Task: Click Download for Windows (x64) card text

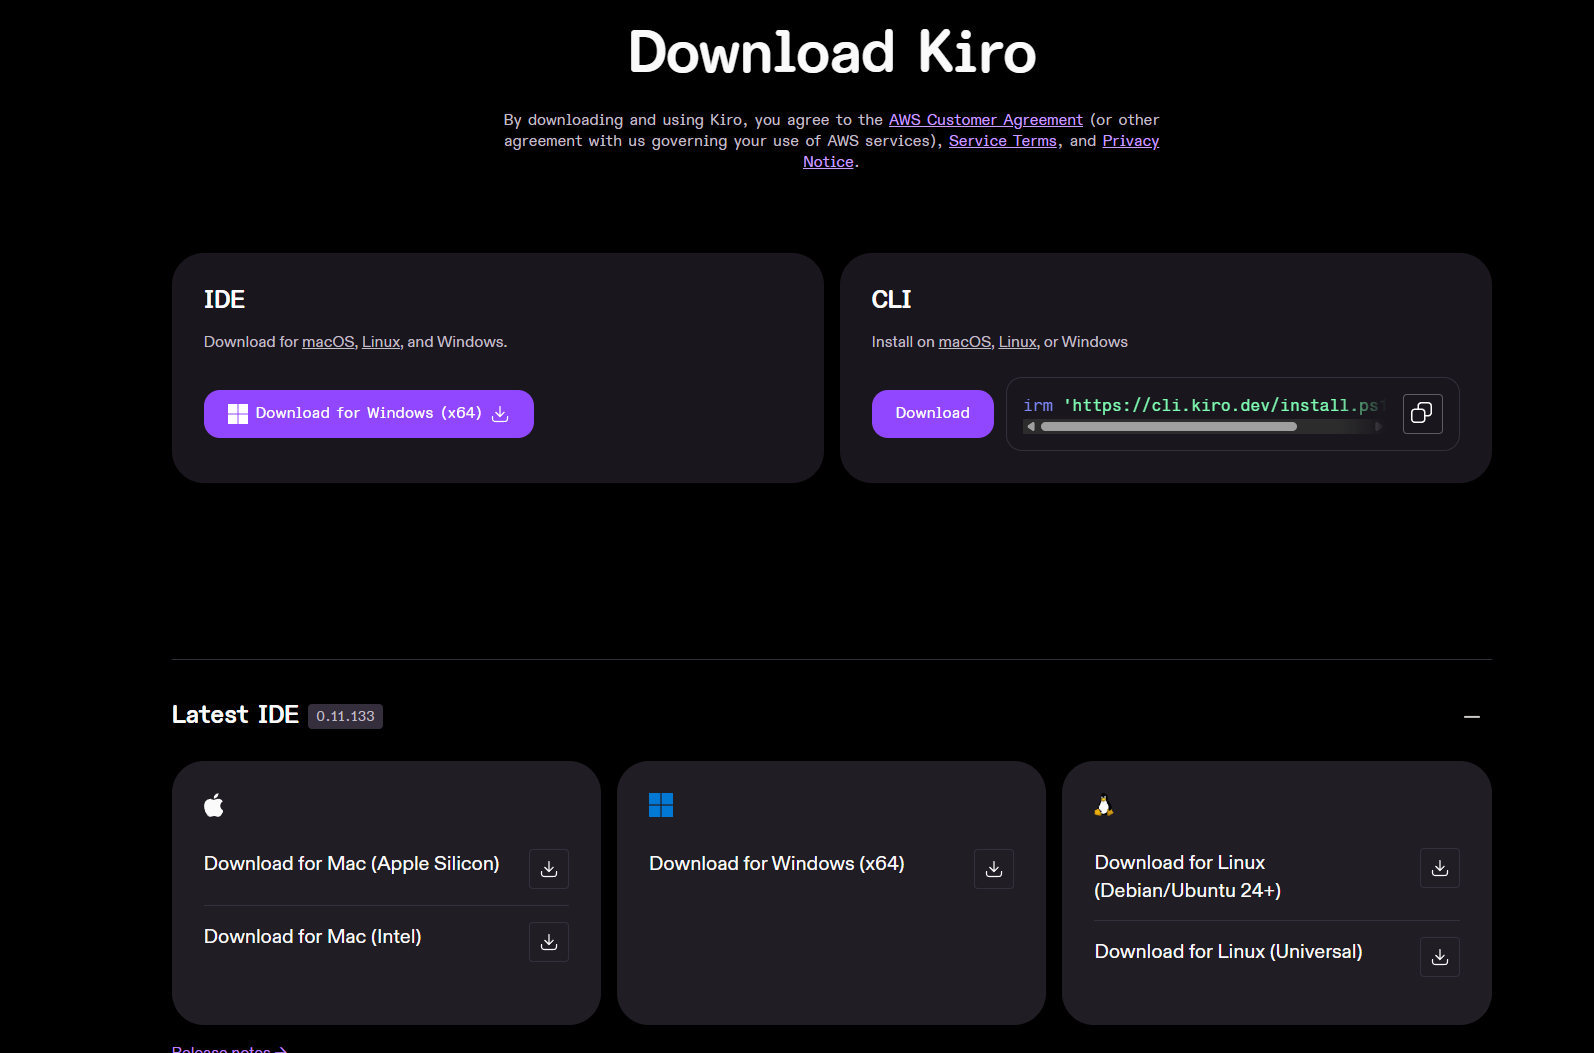Action: [777, 863]
